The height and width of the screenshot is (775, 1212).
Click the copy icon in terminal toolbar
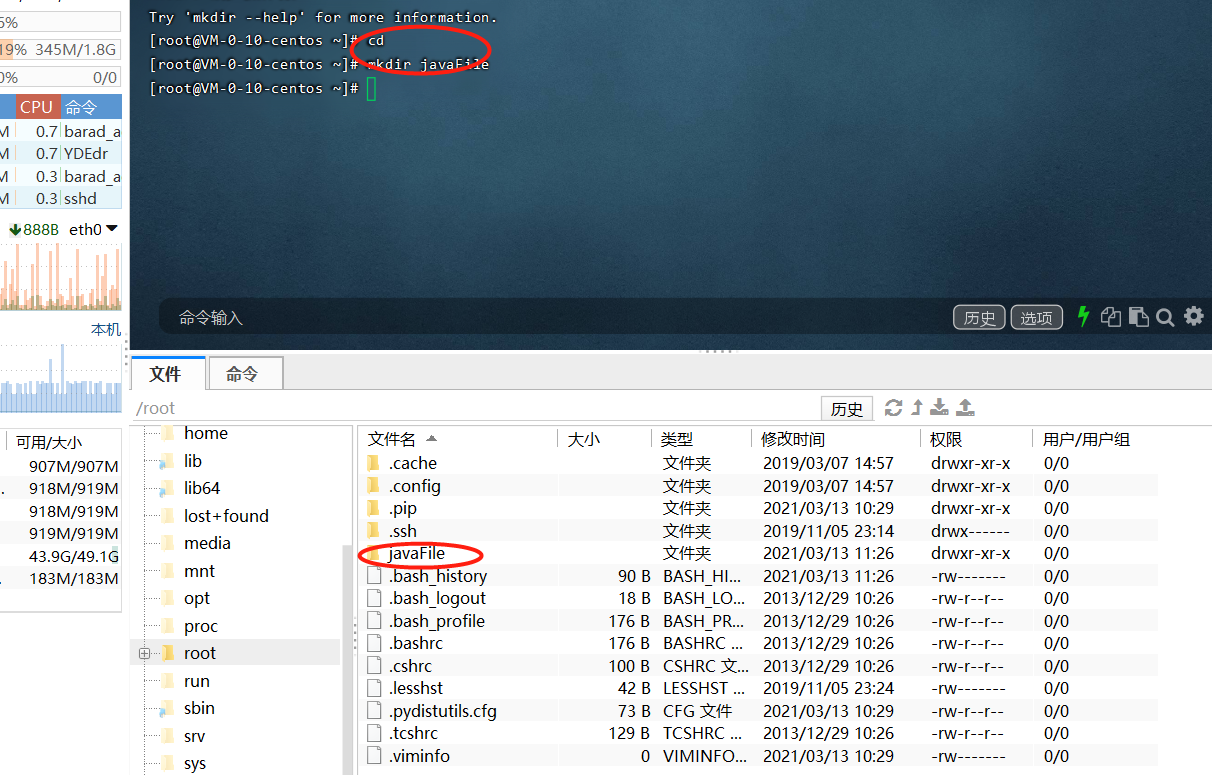point(1110,317)
